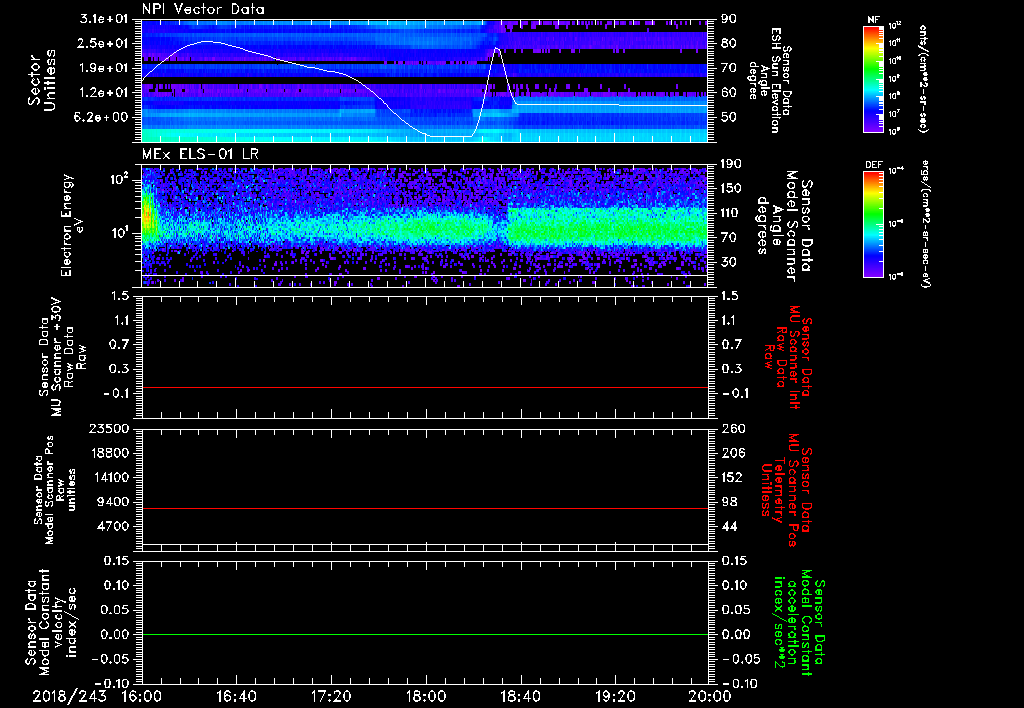
Task: Click the 'MU Scanner +30V Raw Data' axis label
Action: tap(61, 357)
